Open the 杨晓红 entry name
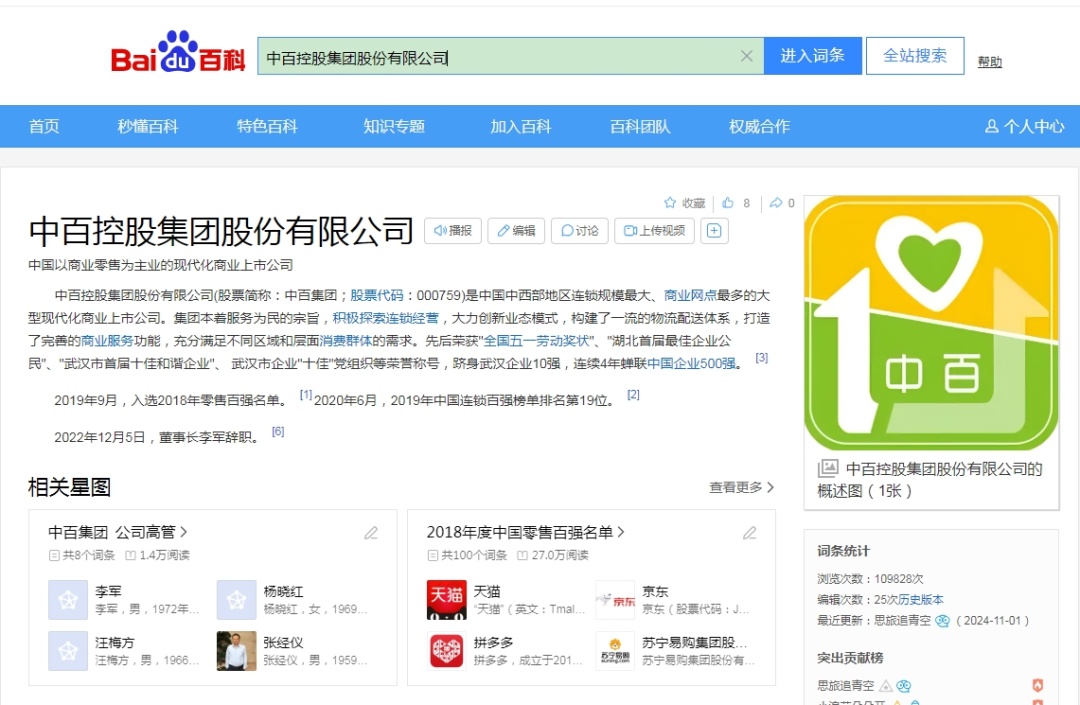The height and width of the screenshot is (705, 1080). point(283,591)
